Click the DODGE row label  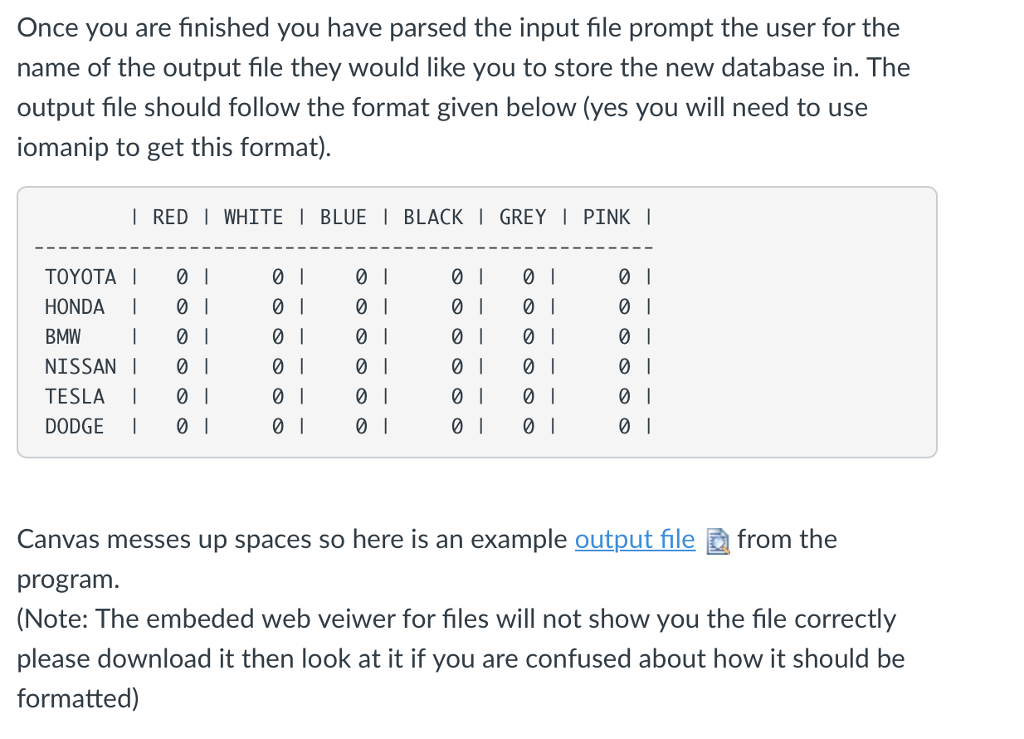pyautogui.click(x=74, y=426)
